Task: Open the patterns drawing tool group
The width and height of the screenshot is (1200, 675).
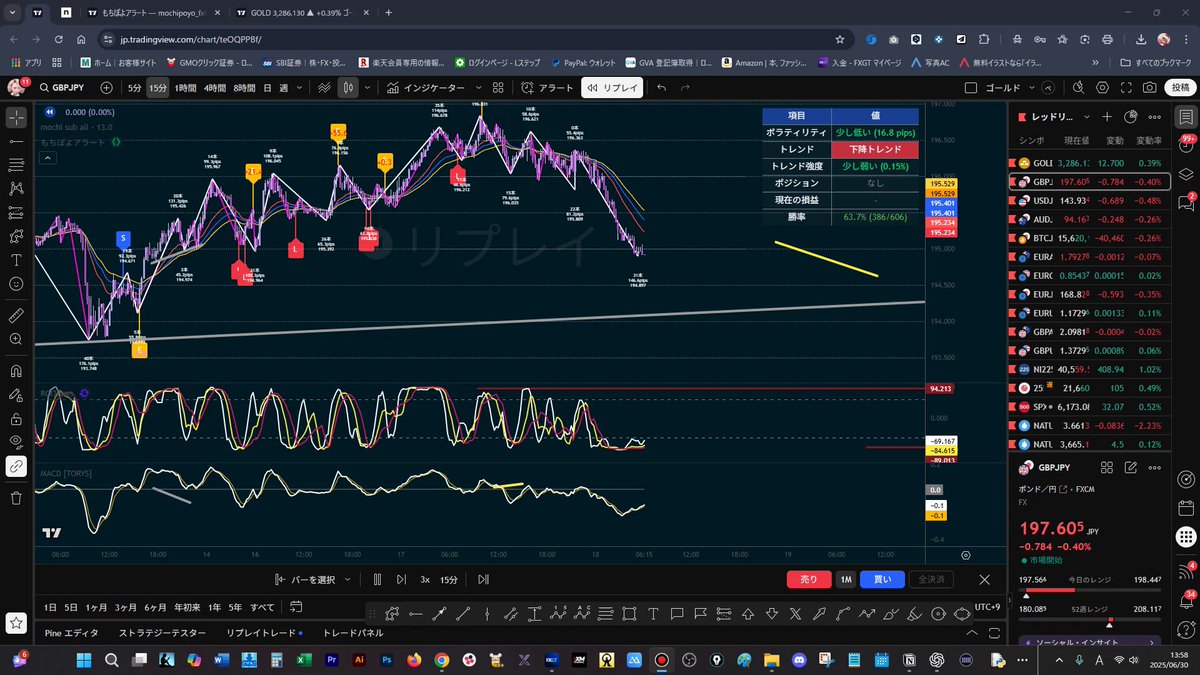Action: point(16,188)
